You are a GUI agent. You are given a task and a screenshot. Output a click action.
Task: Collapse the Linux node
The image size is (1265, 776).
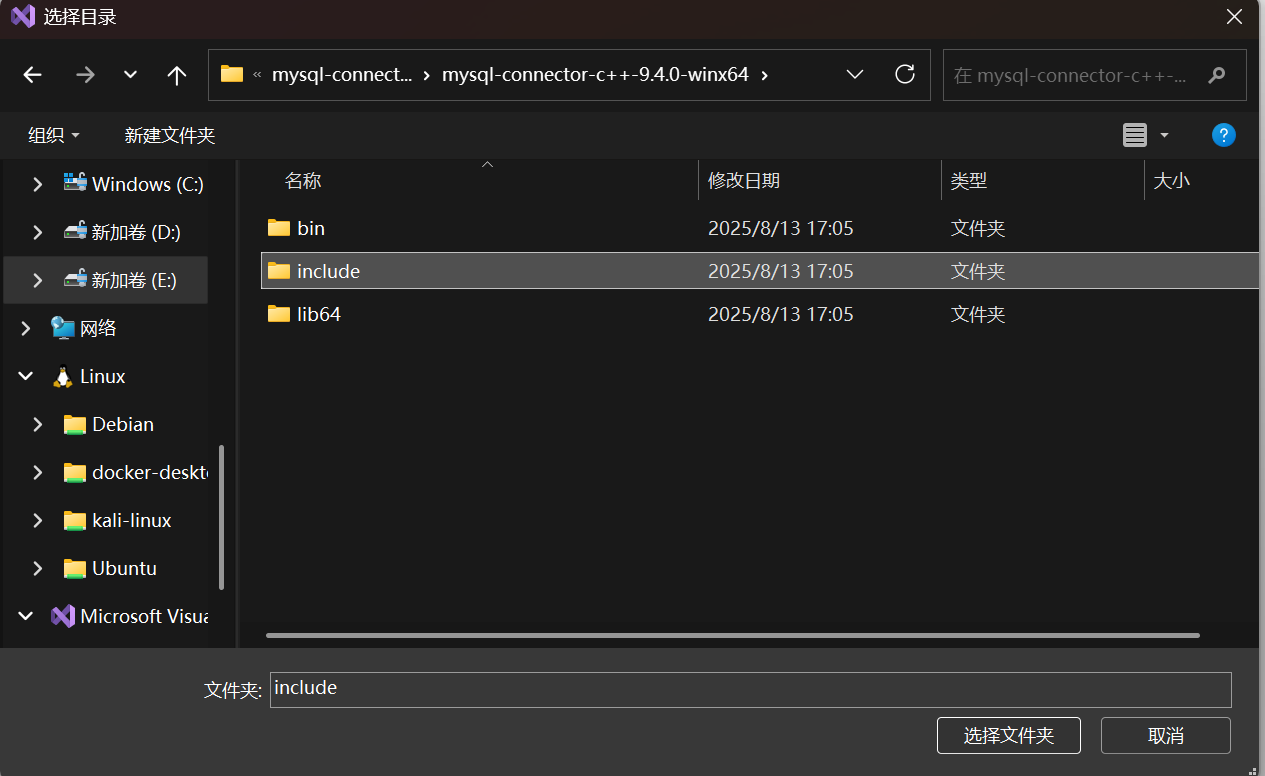click(x=26, y=376)
